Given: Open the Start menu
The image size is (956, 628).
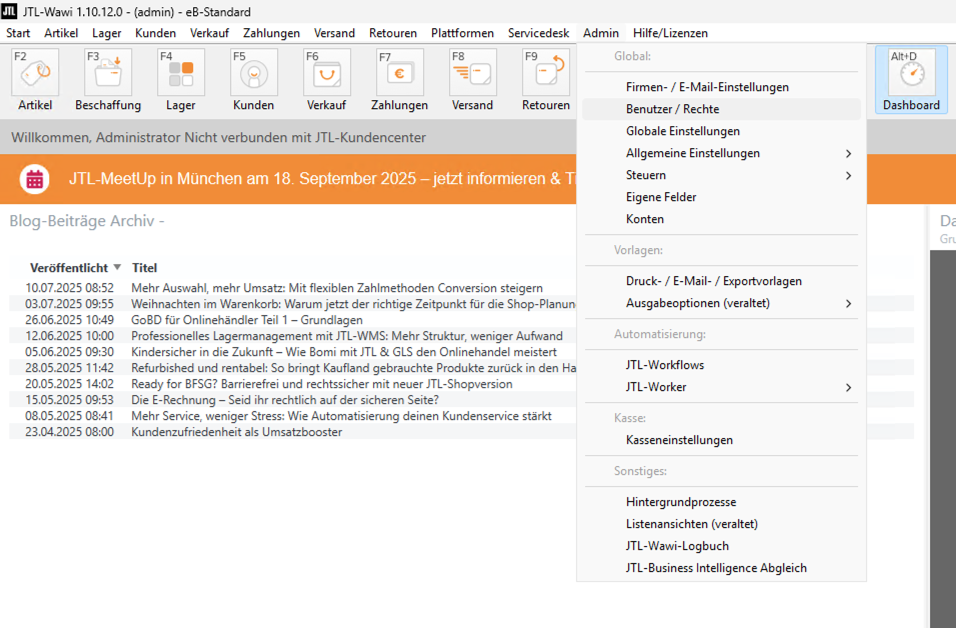Looking at the screenshot, I should pos(18,33).
